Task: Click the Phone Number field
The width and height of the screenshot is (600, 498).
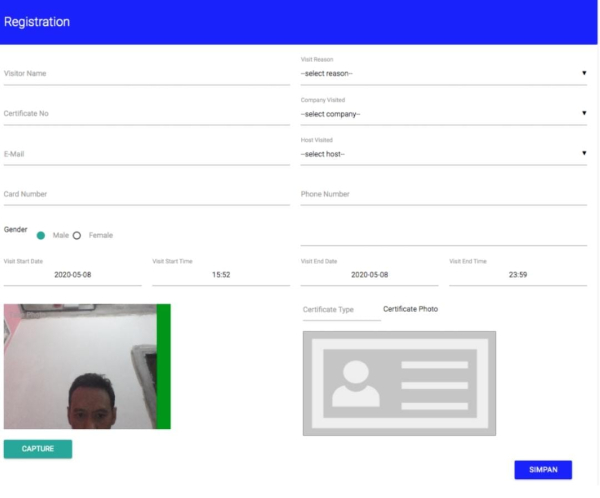Action: pos(443,194)
